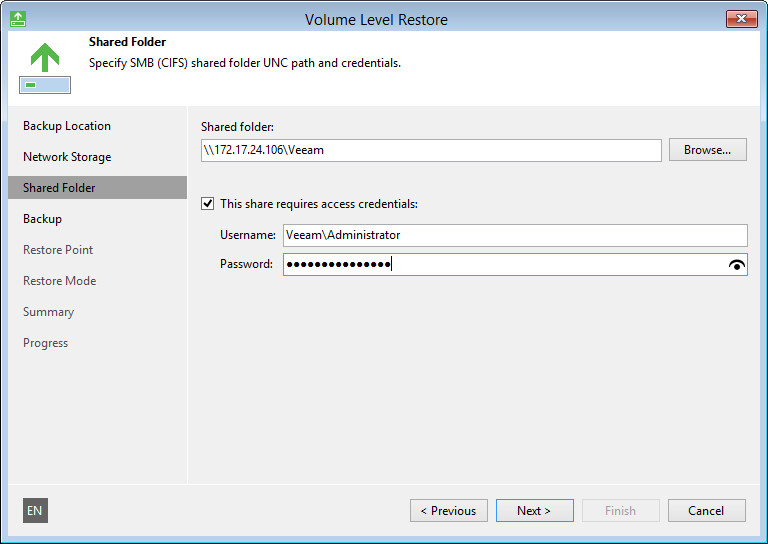Reveal password with the eye icon

point(737,265)
